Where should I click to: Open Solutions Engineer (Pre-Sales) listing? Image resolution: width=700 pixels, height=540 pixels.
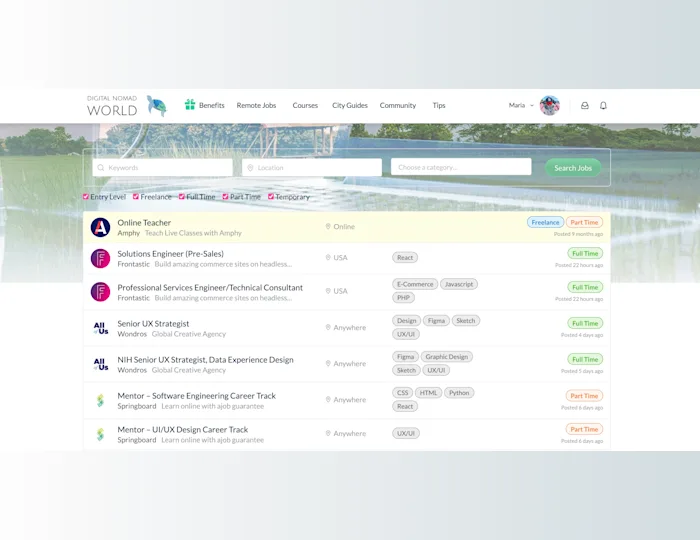click(171, 253)
